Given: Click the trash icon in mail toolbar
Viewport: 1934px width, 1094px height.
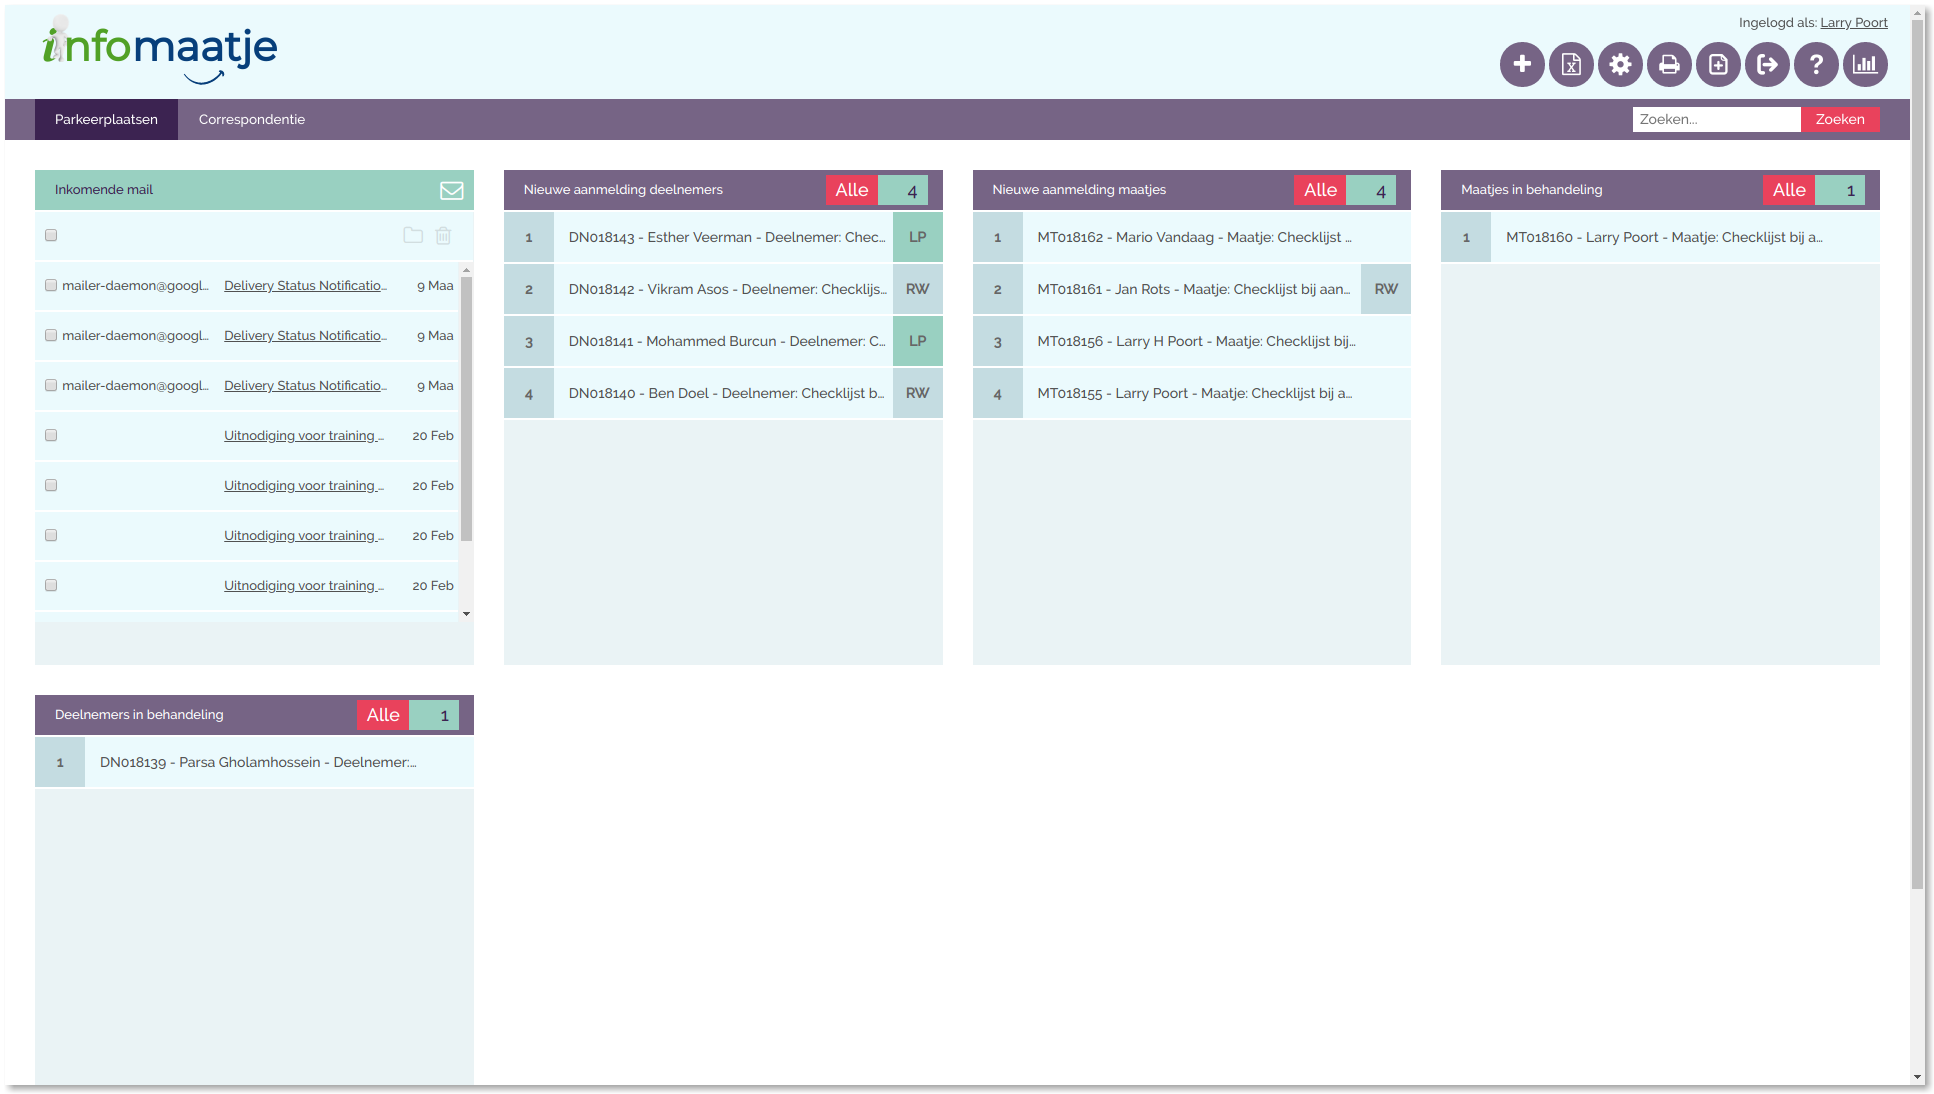Looking at the screenshot, I should coord(443,236).
